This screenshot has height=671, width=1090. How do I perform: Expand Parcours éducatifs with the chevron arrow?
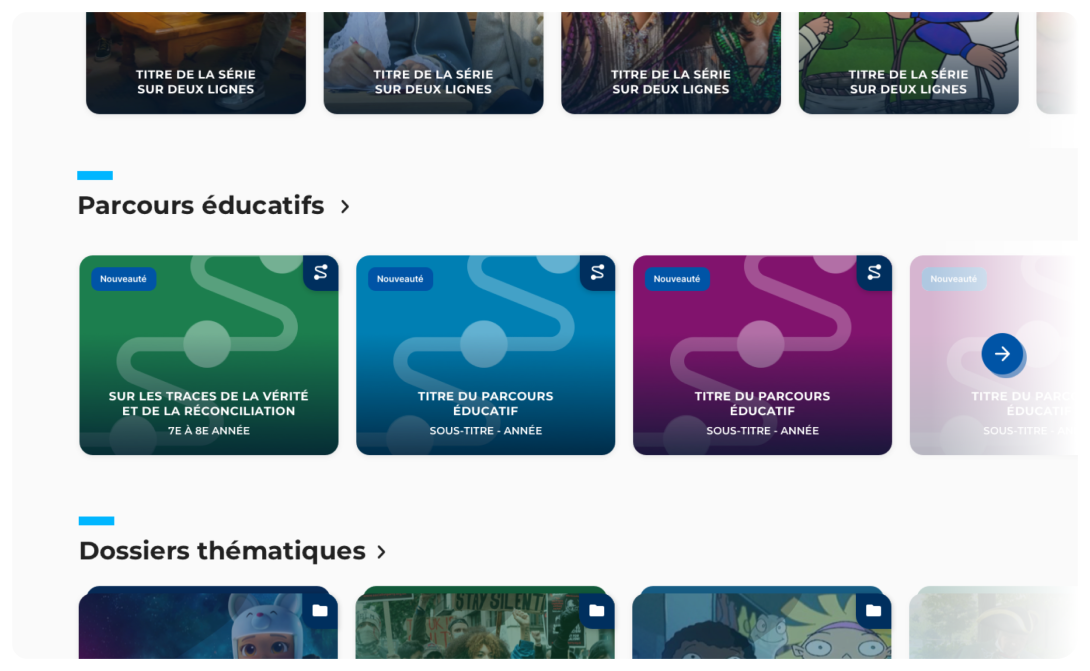[345, 207]
